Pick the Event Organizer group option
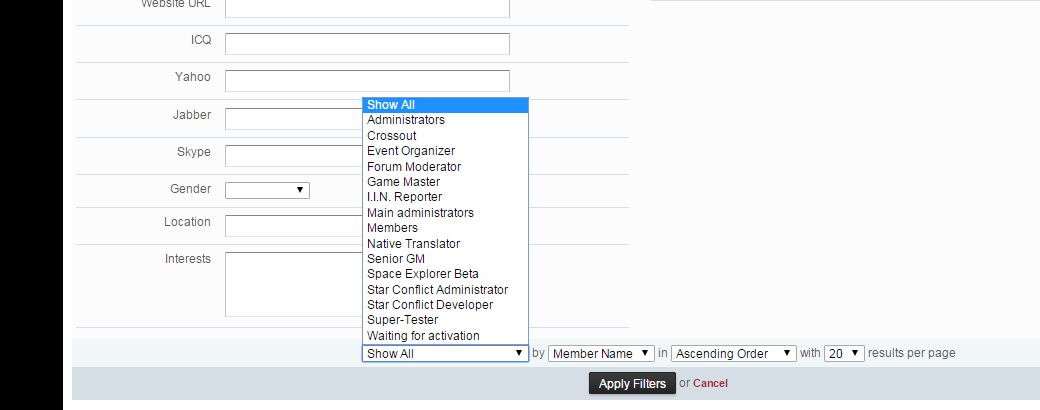Viewport: 1040px width, 410px height. point(410,151)
